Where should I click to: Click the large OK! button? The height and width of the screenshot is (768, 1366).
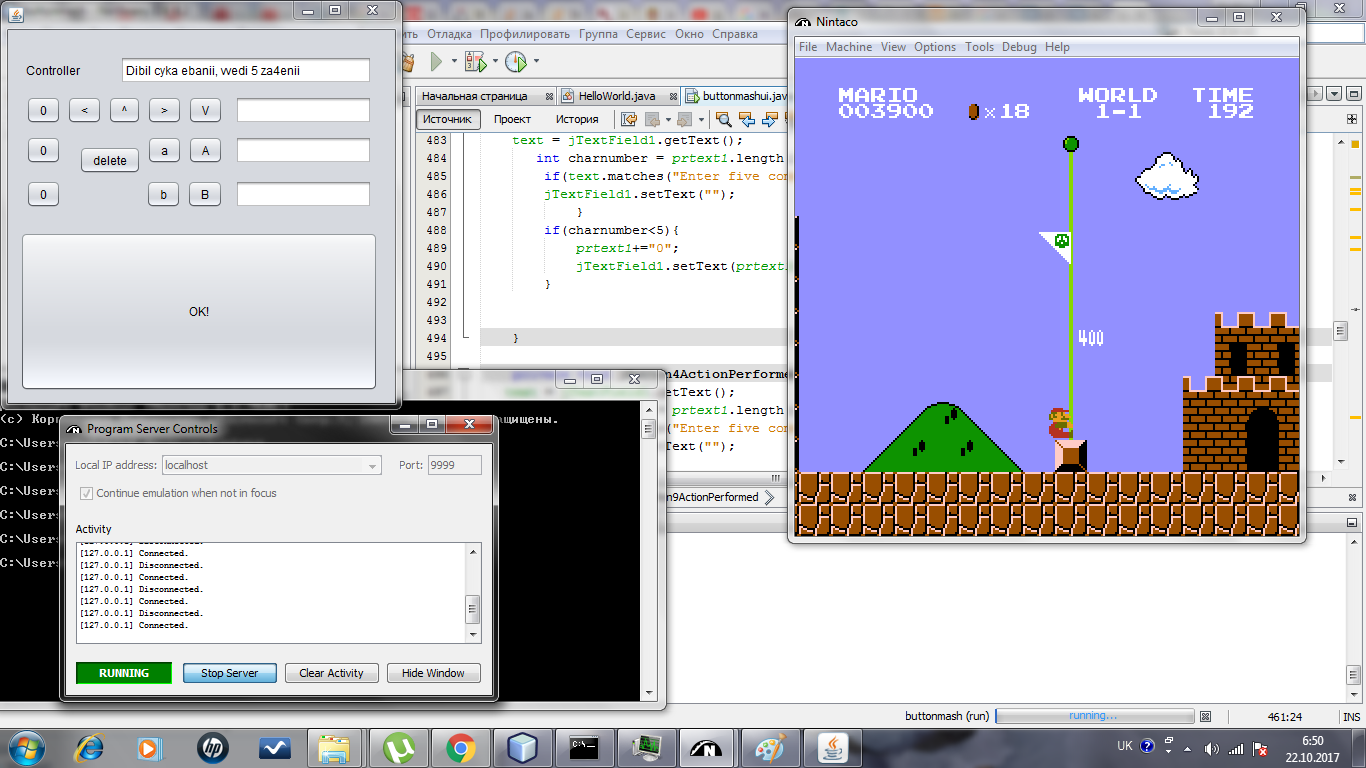[x=199, y=312]
